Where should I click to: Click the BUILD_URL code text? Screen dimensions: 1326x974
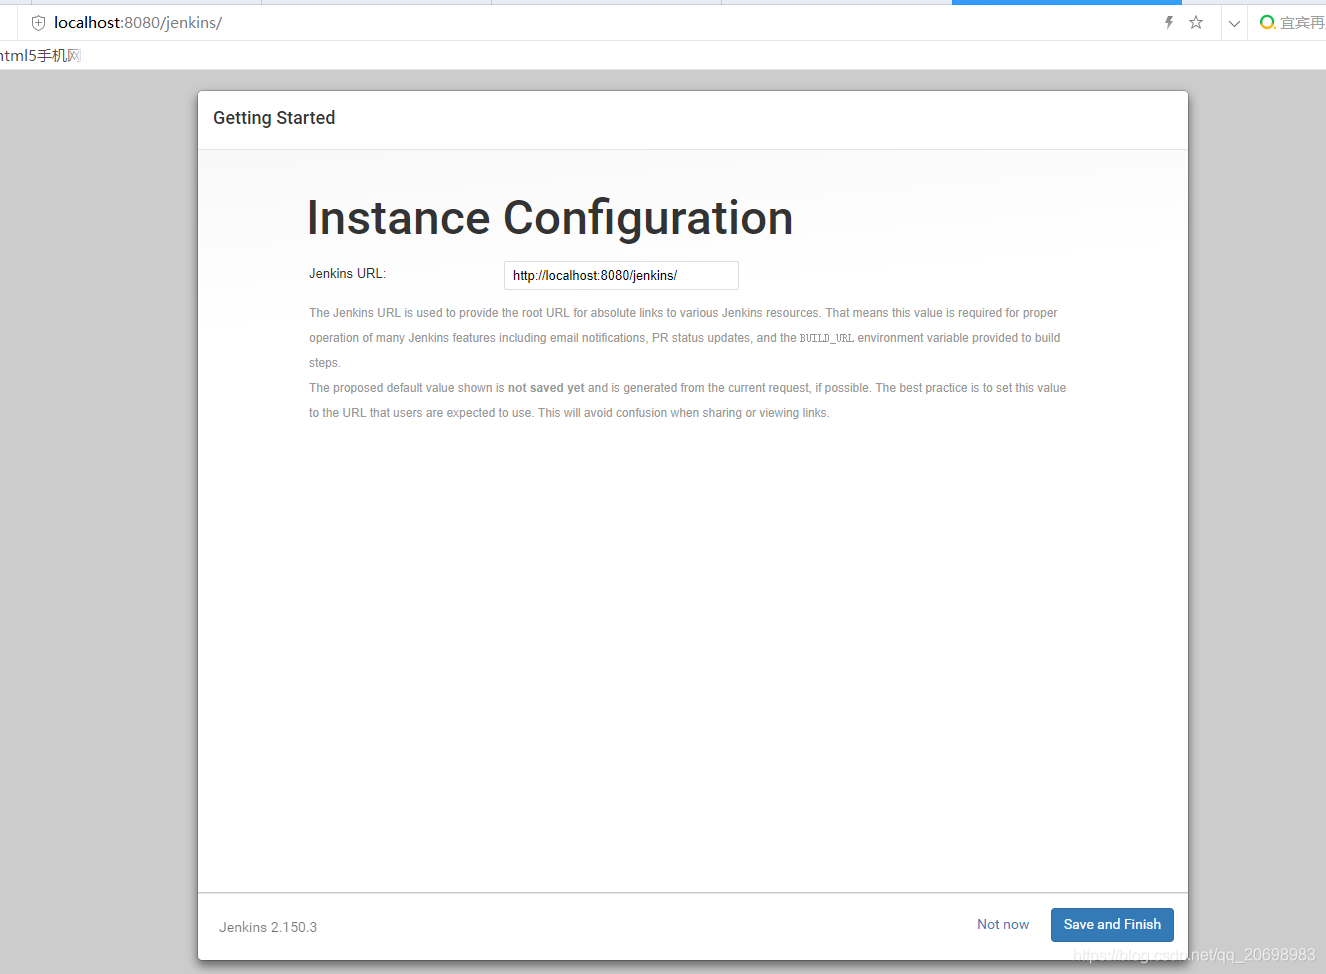click(827, 339)
